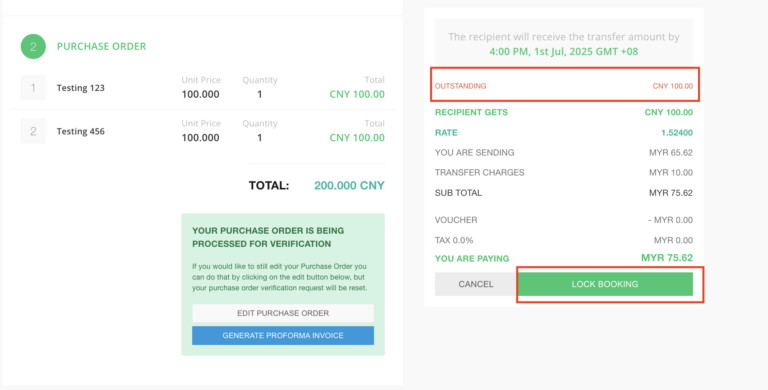Generate the proforma invoice
The width and height of the screenshot is (768, 390).
283,336
